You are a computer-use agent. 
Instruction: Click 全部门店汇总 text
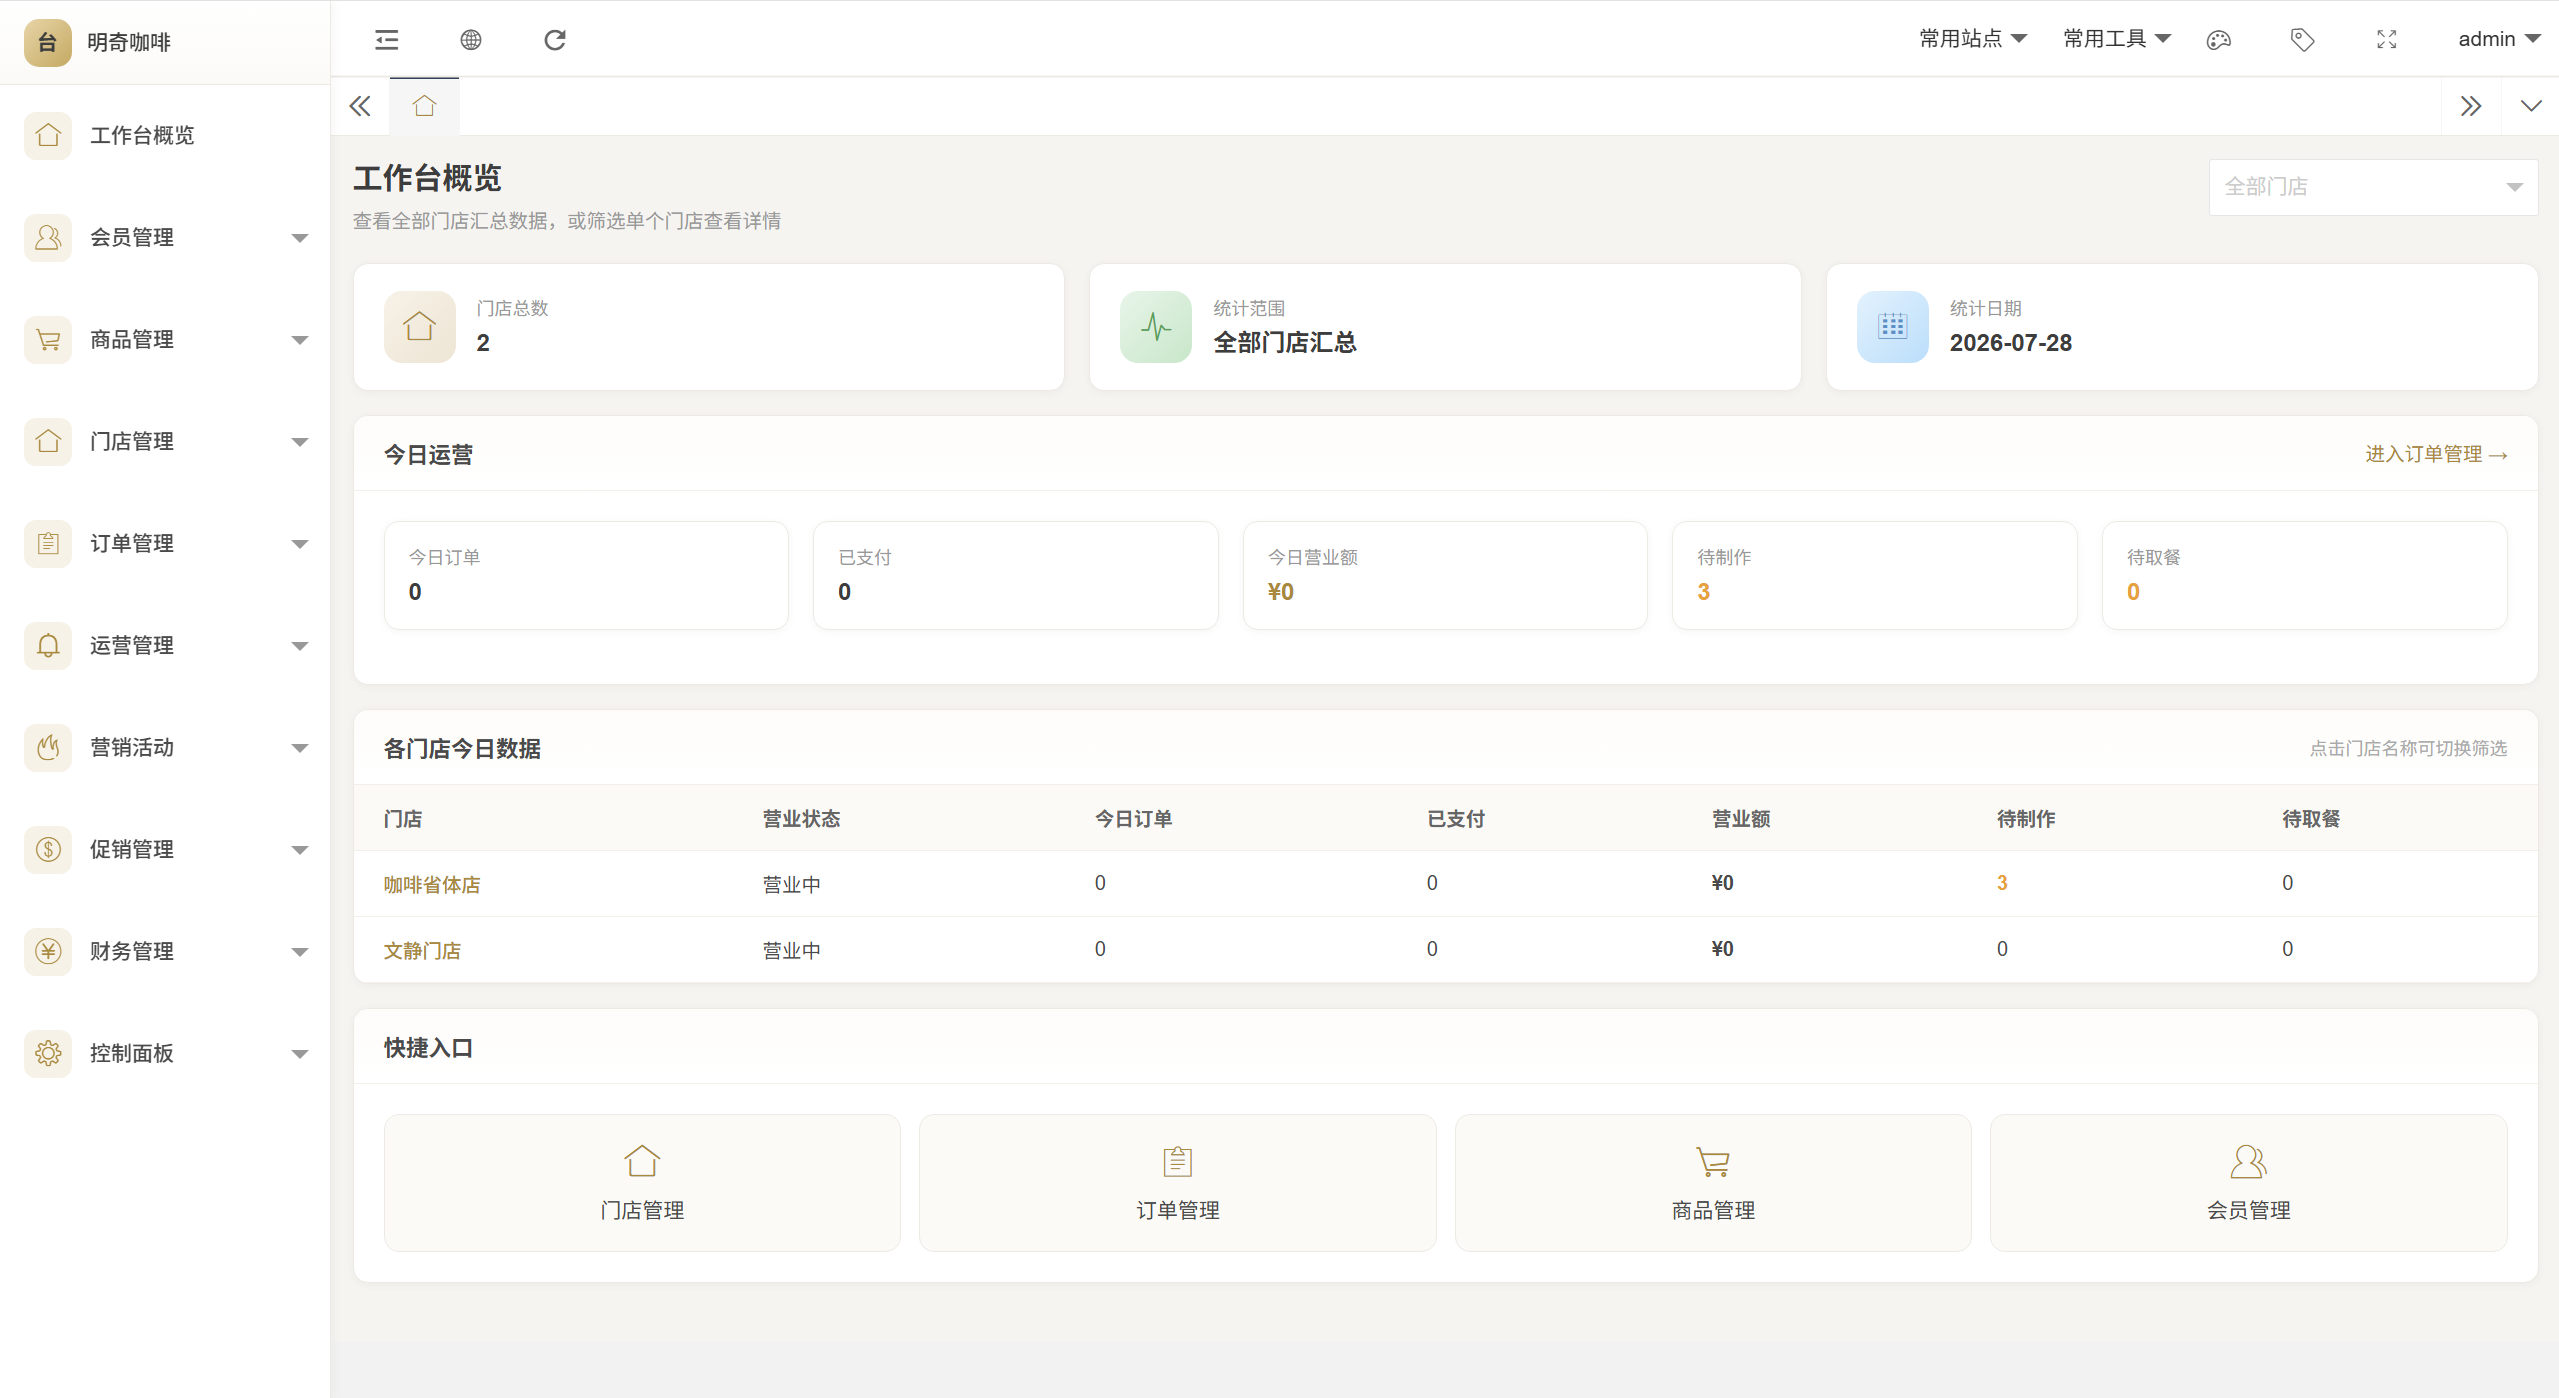tap(1284, 343)
